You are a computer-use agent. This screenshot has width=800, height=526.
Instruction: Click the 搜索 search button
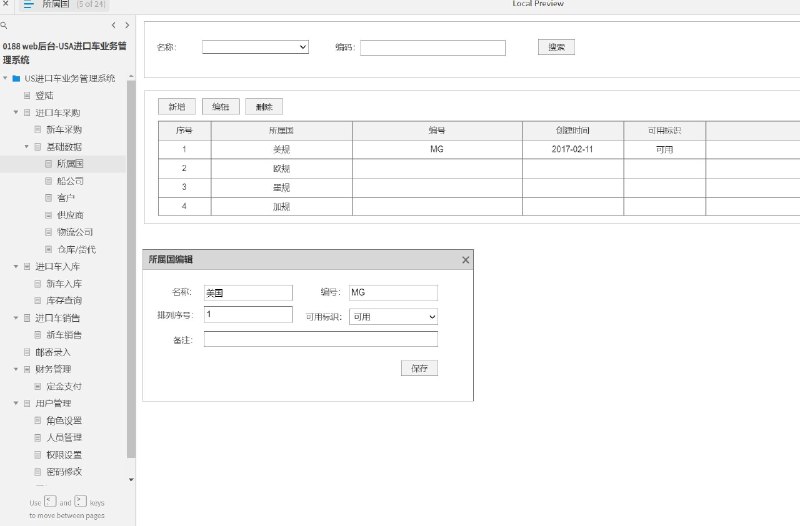(556, 47)
